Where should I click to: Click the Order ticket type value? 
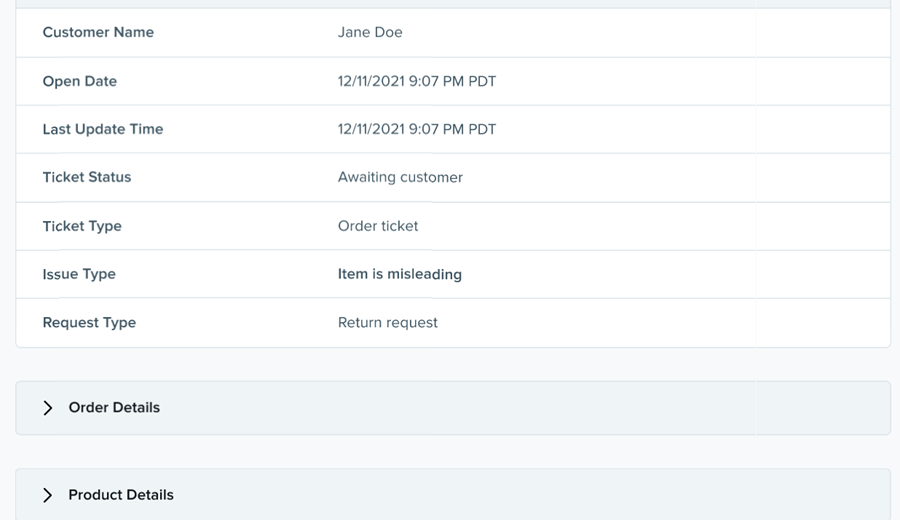378,226
